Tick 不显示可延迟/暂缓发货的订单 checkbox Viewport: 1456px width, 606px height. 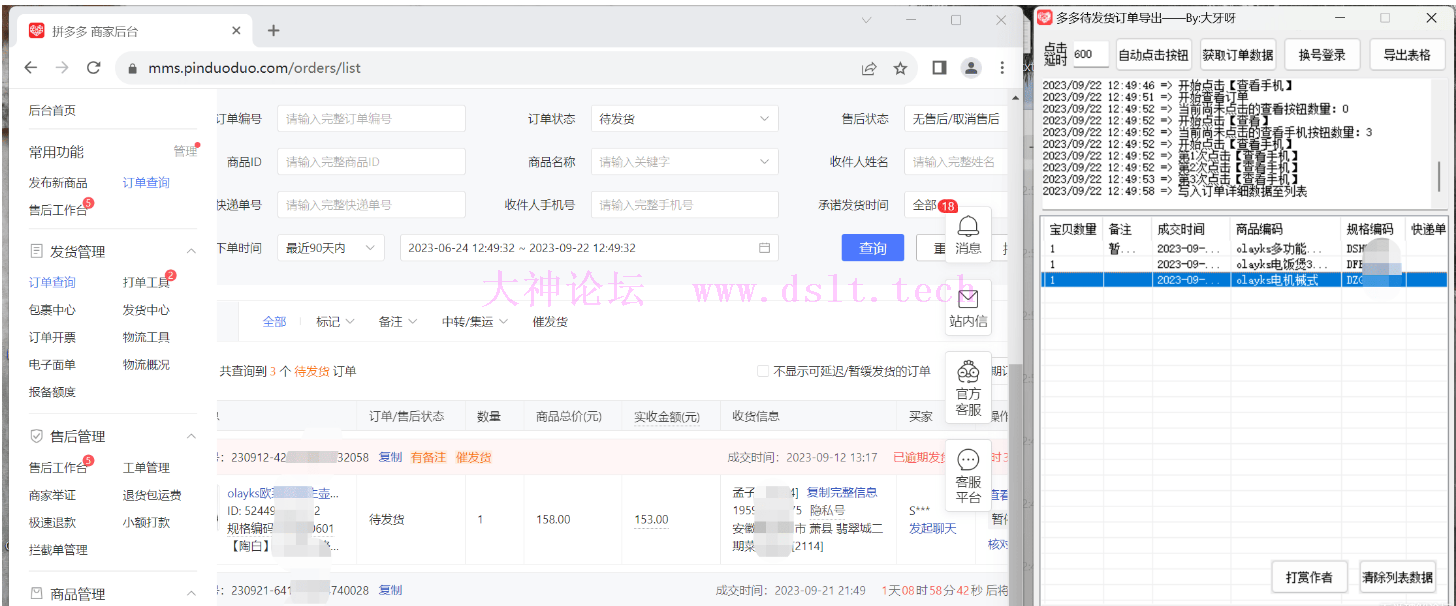[x=763, y=371]
